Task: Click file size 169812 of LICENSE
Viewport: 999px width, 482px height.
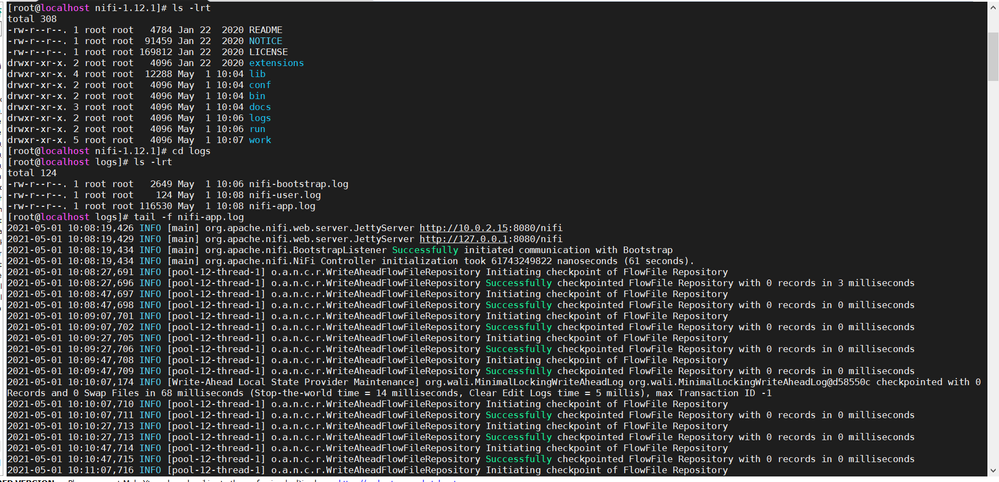Action: 155,52
